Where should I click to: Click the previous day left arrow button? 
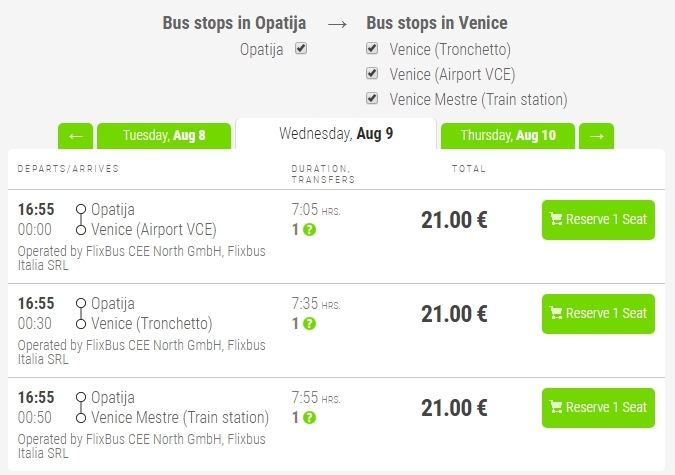tap(75, 136)
